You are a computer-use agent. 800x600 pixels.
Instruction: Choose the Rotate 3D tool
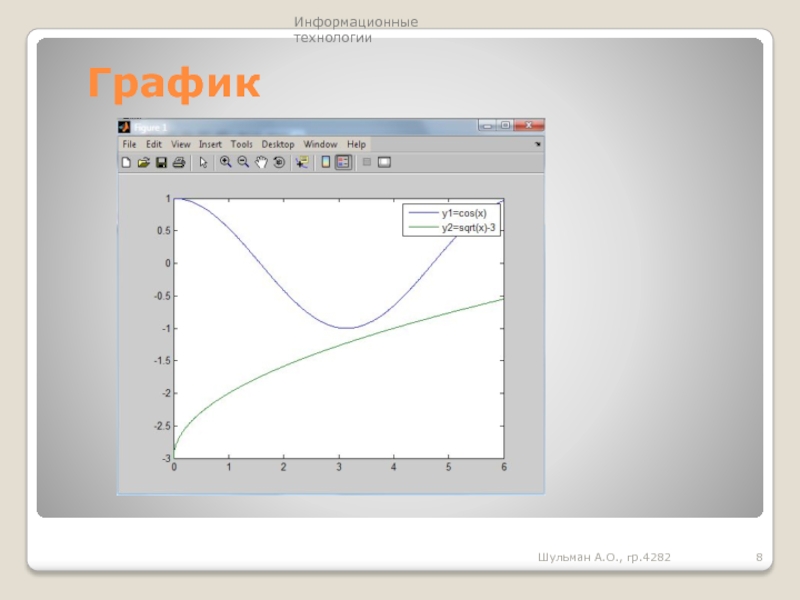279,162
